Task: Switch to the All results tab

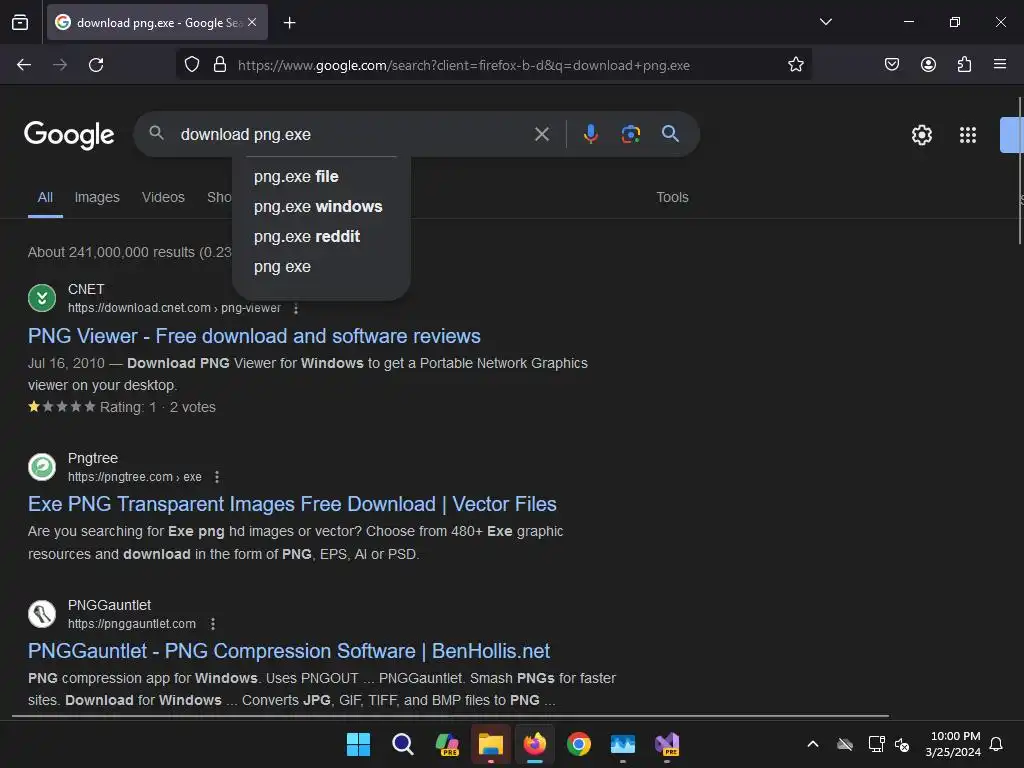Action: (x=45, y=197)
